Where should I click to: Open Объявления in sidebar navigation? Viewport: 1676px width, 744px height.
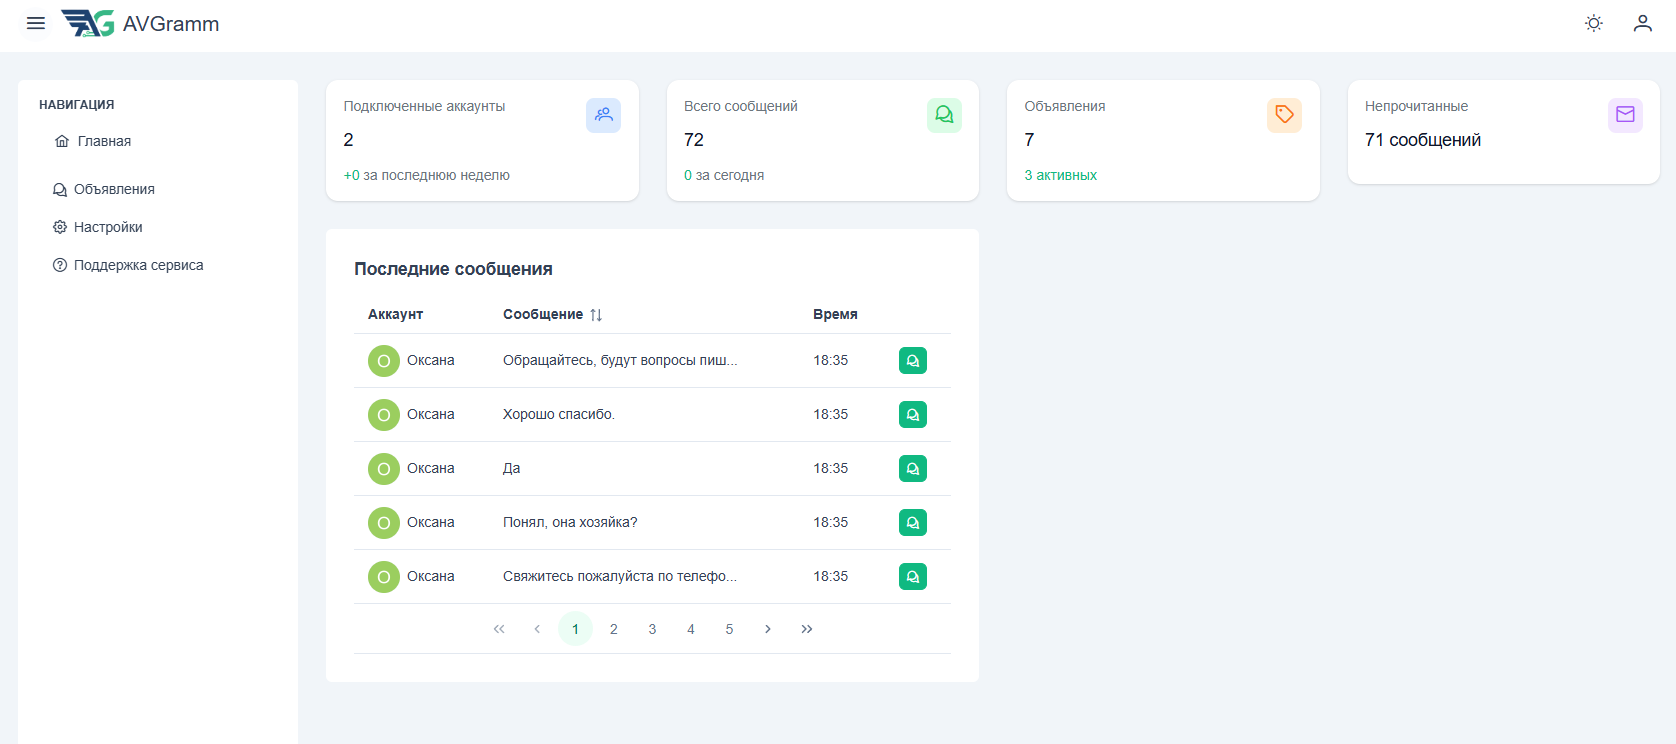pos(114,189)
